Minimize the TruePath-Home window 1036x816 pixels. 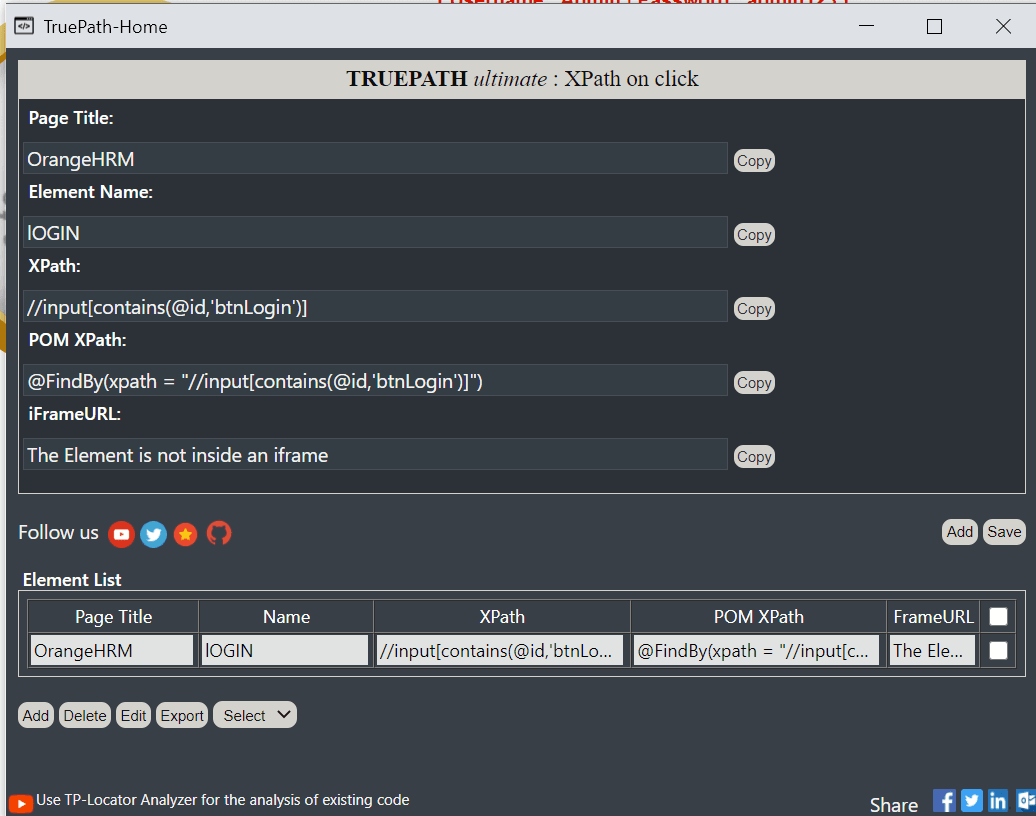click(x=866, y=26)
